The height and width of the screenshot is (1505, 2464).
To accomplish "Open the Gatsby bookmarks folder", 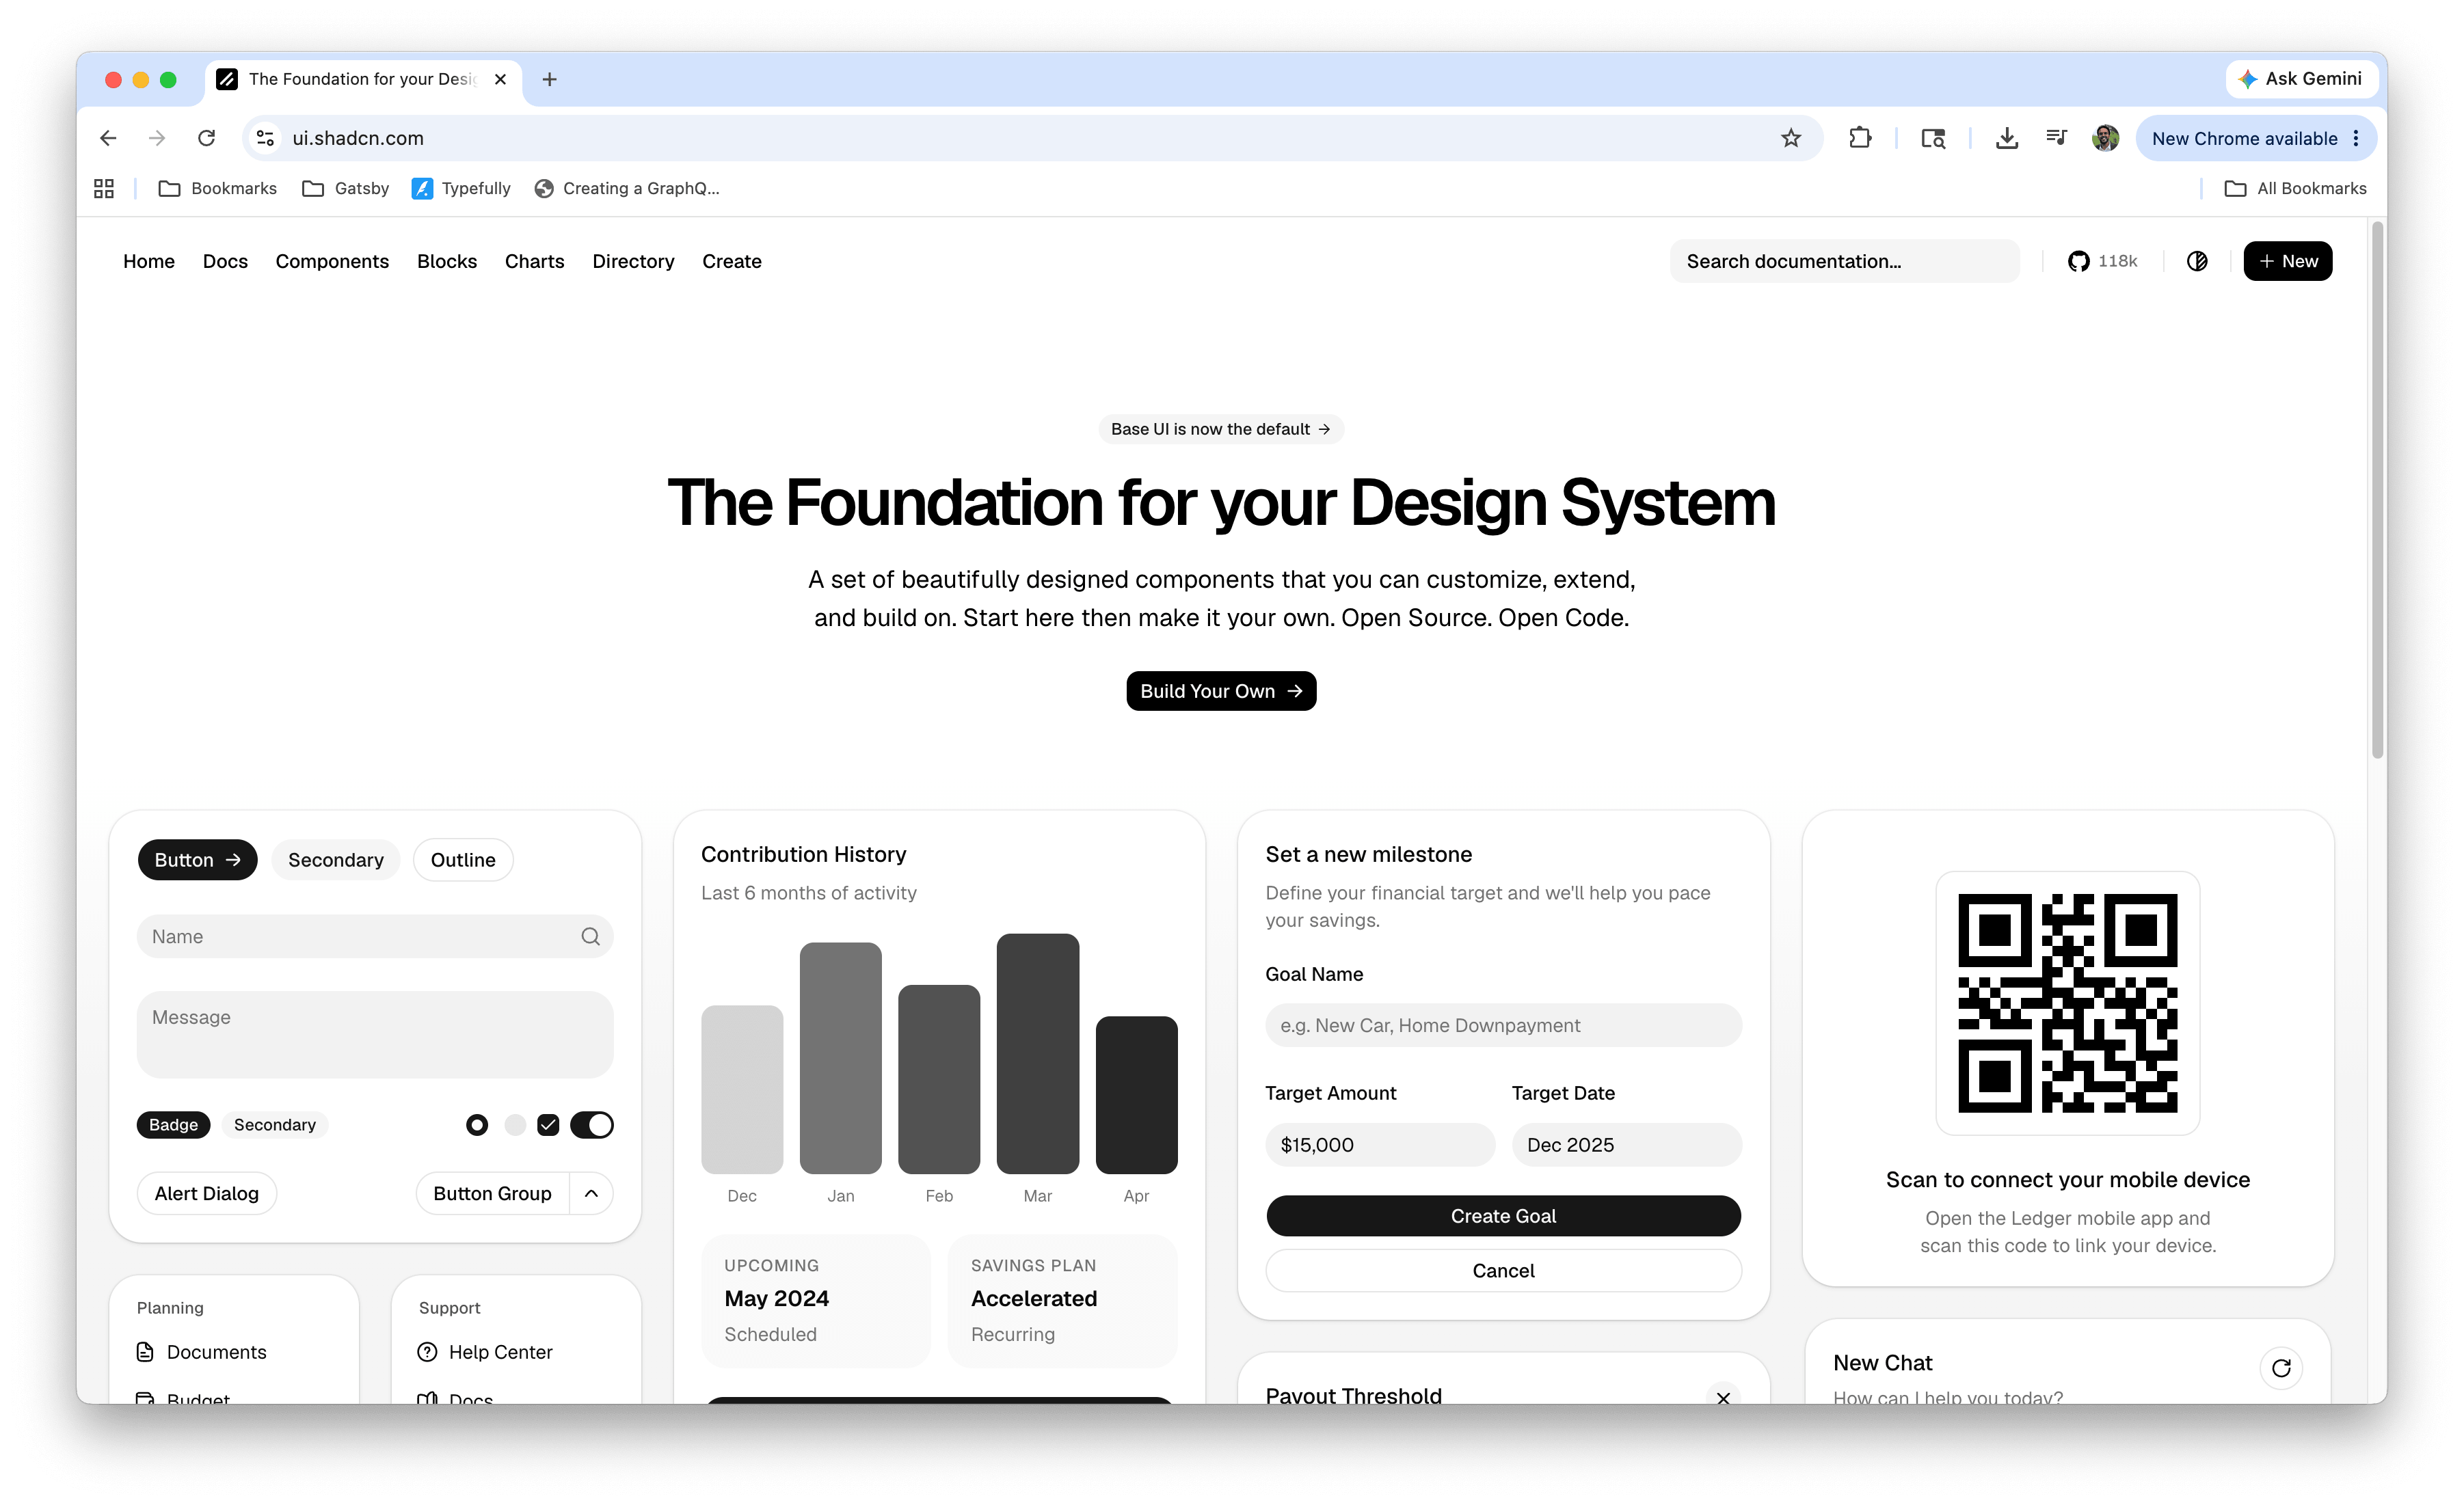I will [x=345, y=188].
